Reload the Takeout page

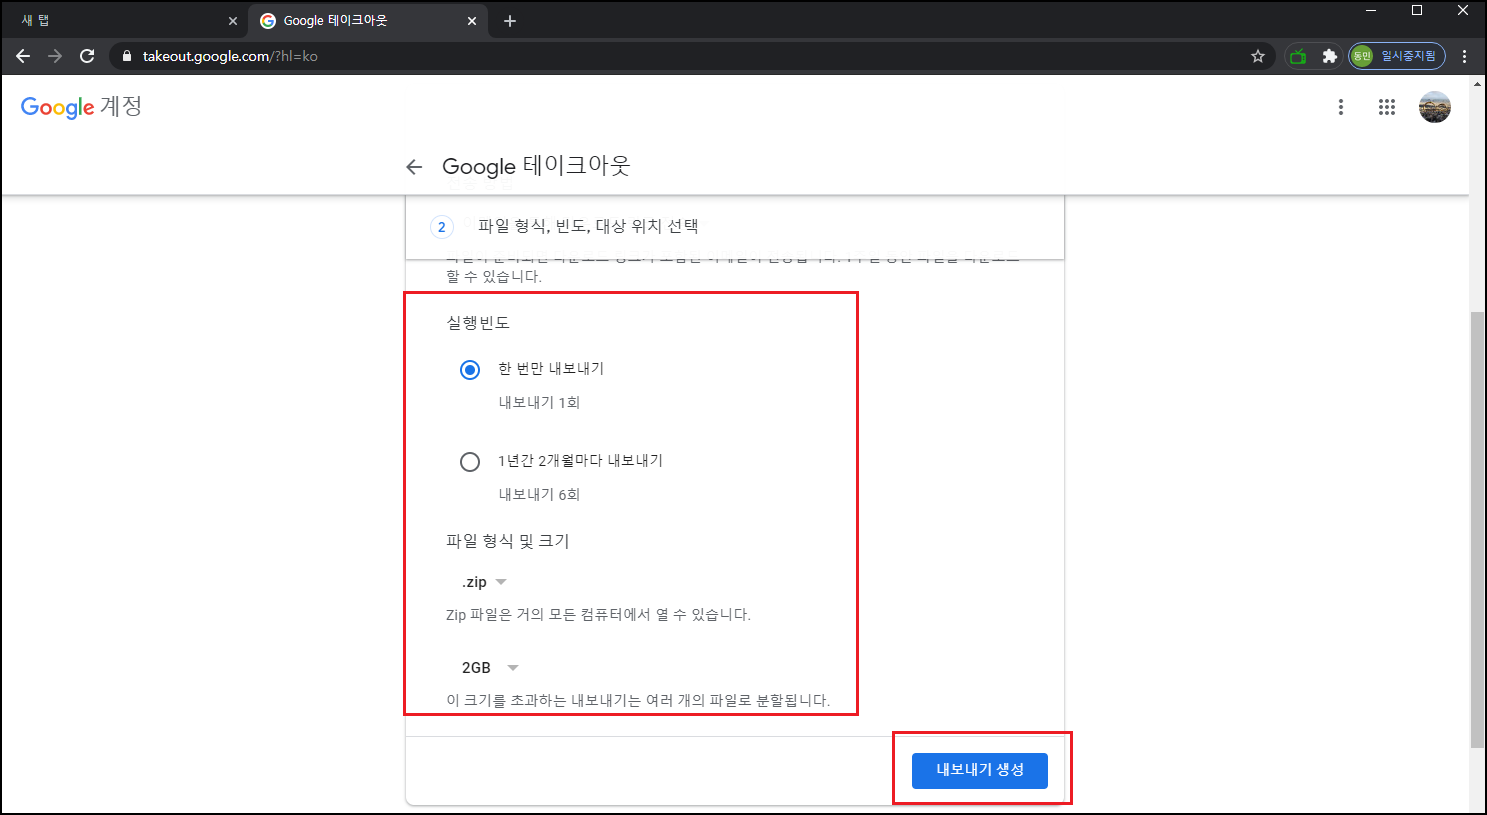[87, 56]
